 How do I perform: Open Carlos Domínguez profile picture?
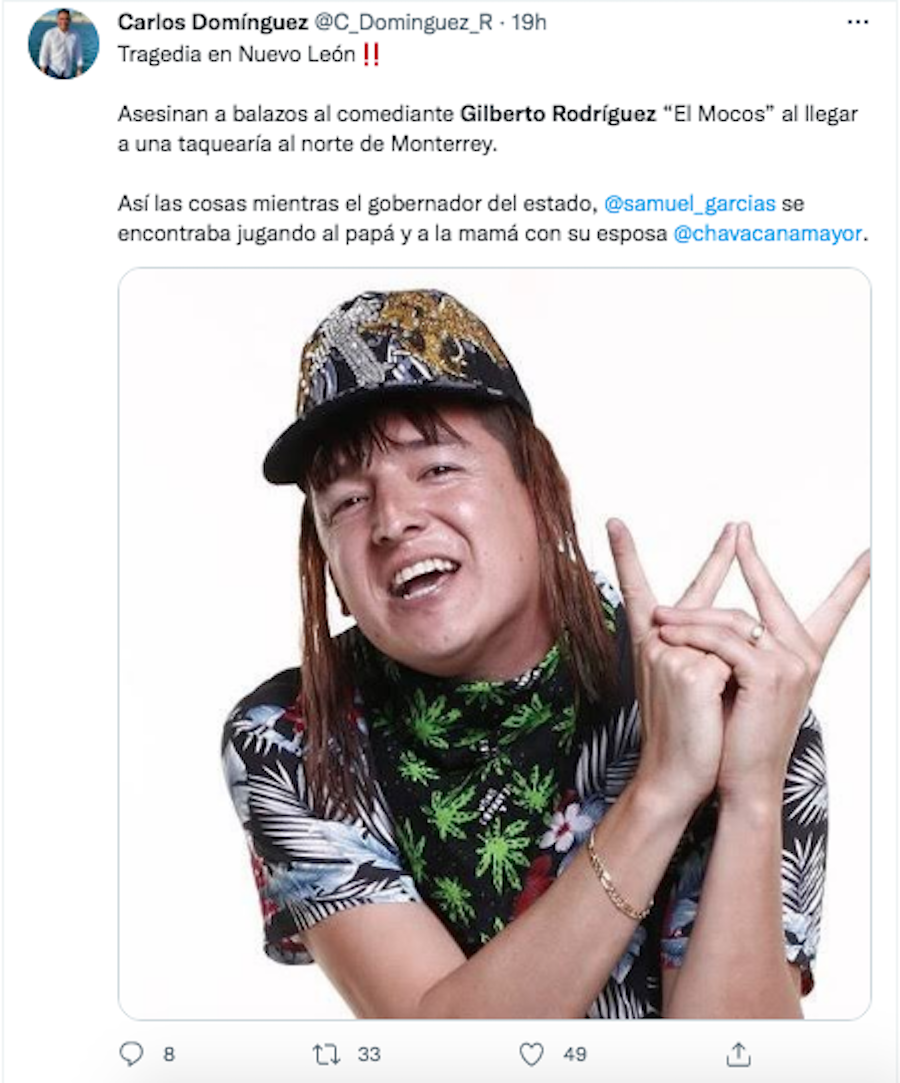point(64,44)
